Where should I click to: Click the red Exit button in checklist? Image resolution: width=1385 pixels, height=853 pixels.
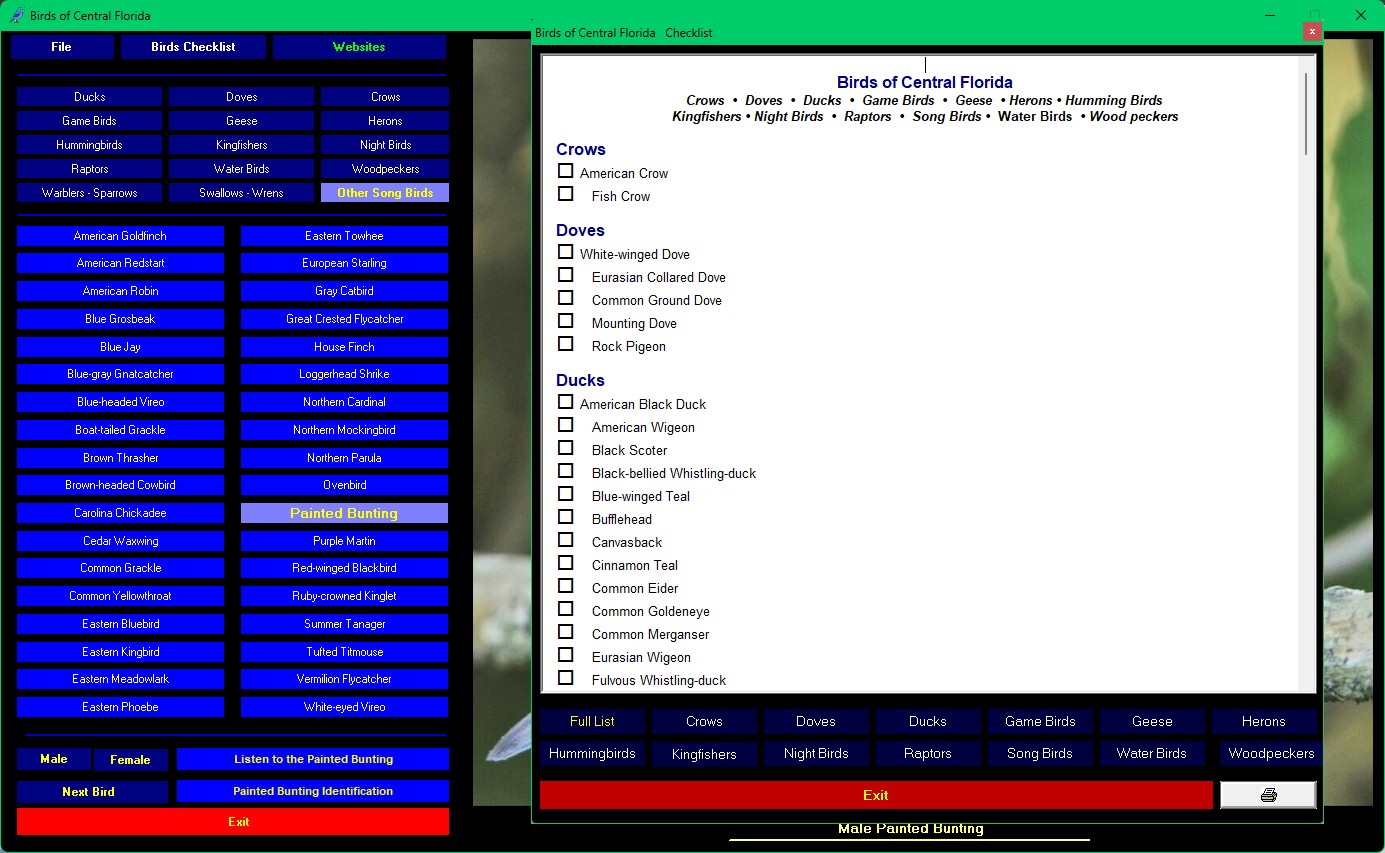point(875,795)
